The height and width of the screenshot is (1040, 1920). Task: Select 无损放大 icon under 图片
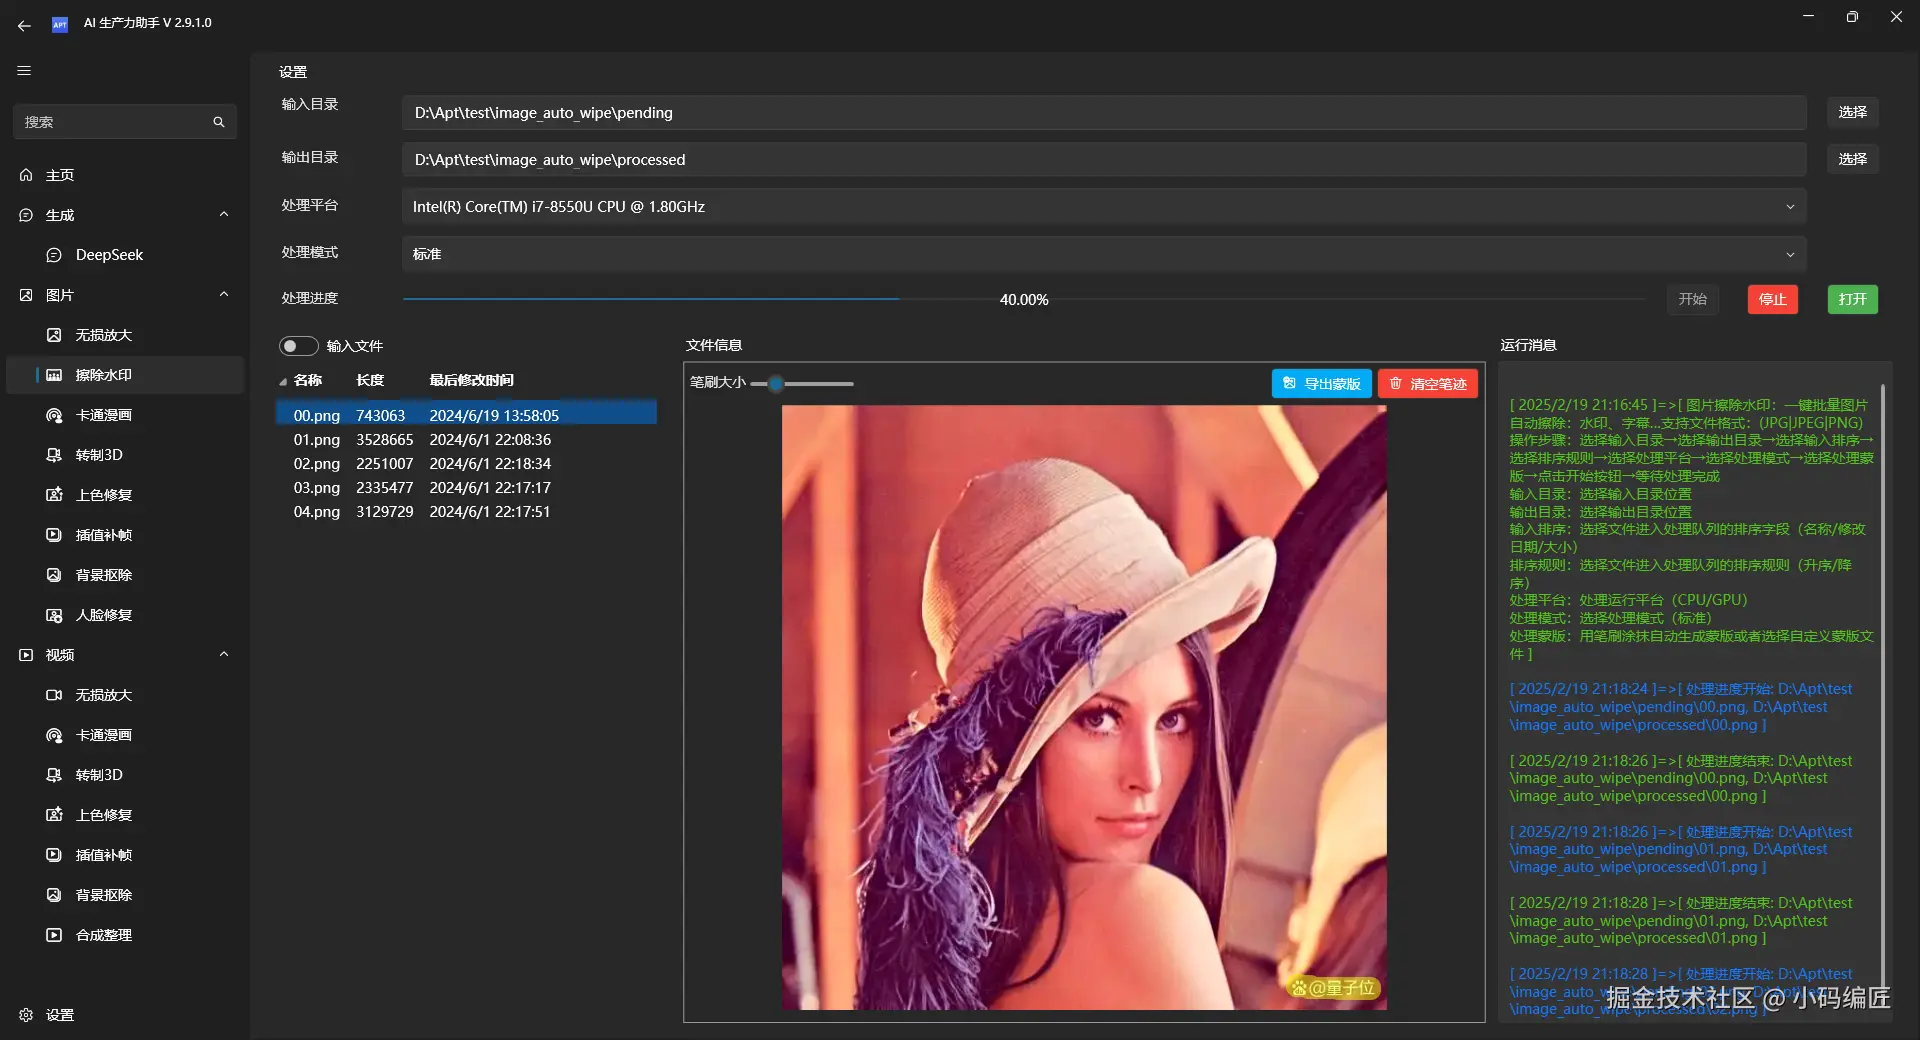click(x=54, y=335)
